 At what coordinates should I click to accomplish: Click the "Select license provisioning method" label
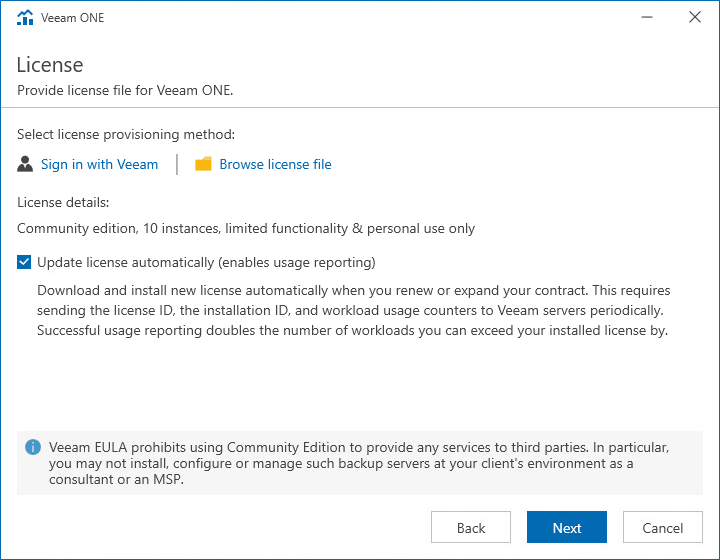(x=126, y=134)
